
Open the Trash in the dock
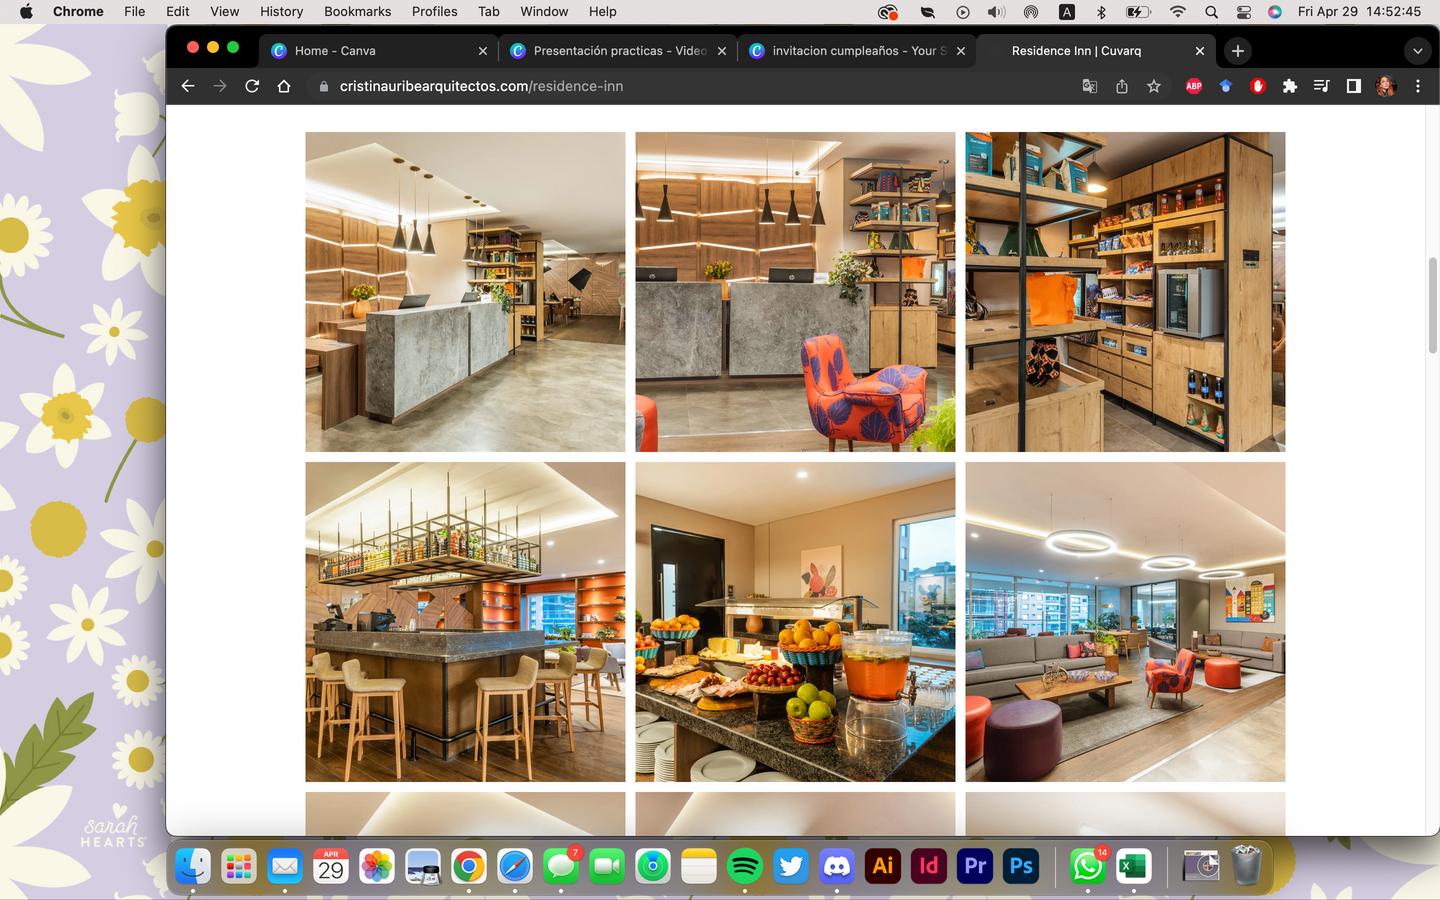pyautogui.click(x=1247, y=866)
